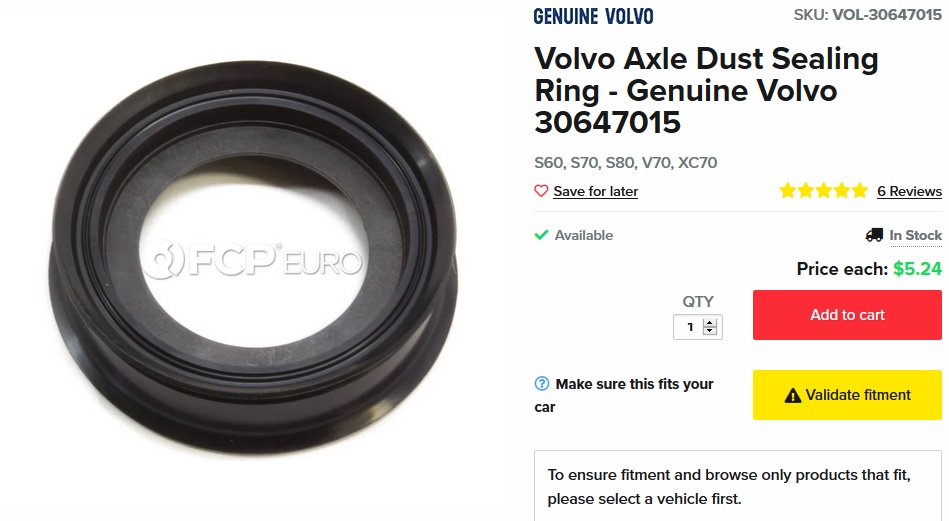This screenshot has height=521, width=949.
Task: Click the Save for later link
Action: (596, 191)
